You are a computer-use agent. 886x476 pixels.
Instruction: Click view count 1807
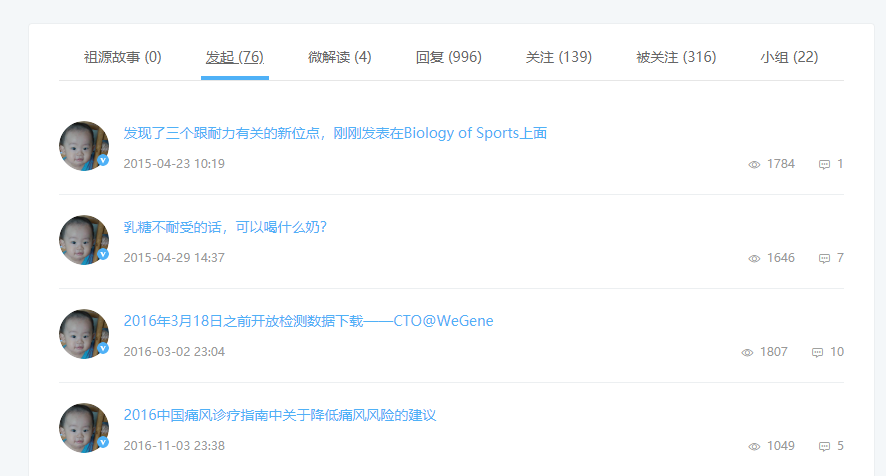click(774, 352)
